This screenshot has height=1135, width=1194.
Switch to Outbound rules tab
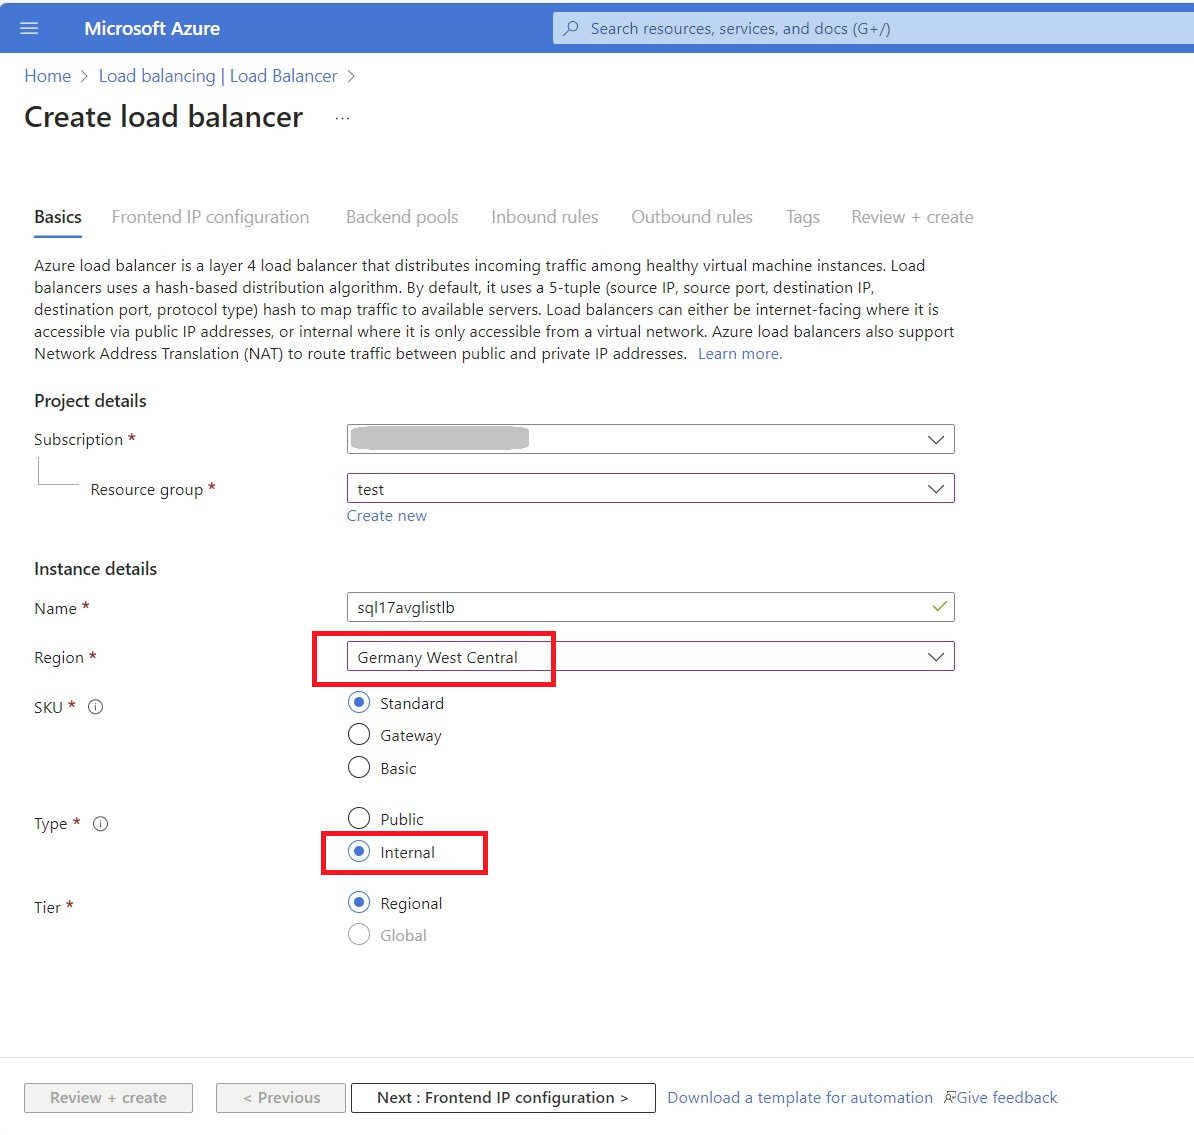coord(691,217)
